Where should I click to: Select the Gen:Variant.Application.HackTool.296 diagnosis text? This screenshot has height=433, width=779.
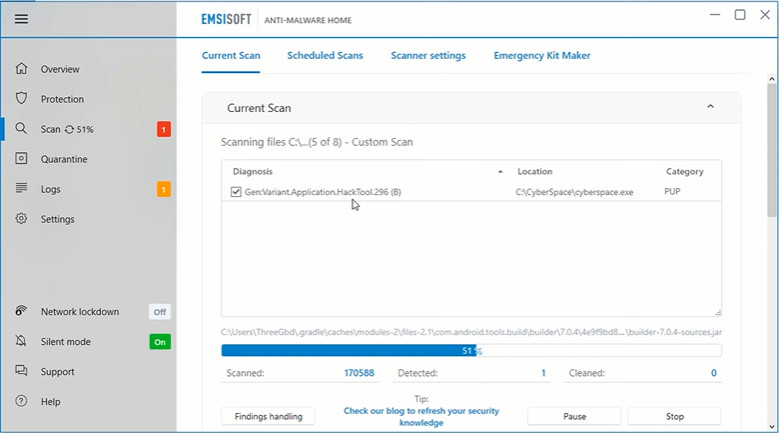[x=323, y=192]
